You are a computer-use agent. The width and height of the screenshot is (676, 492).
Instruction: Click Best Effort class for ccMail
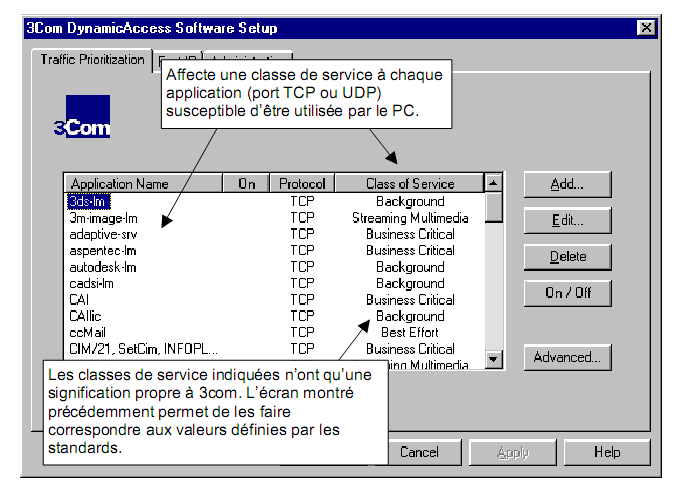(410, 332)
